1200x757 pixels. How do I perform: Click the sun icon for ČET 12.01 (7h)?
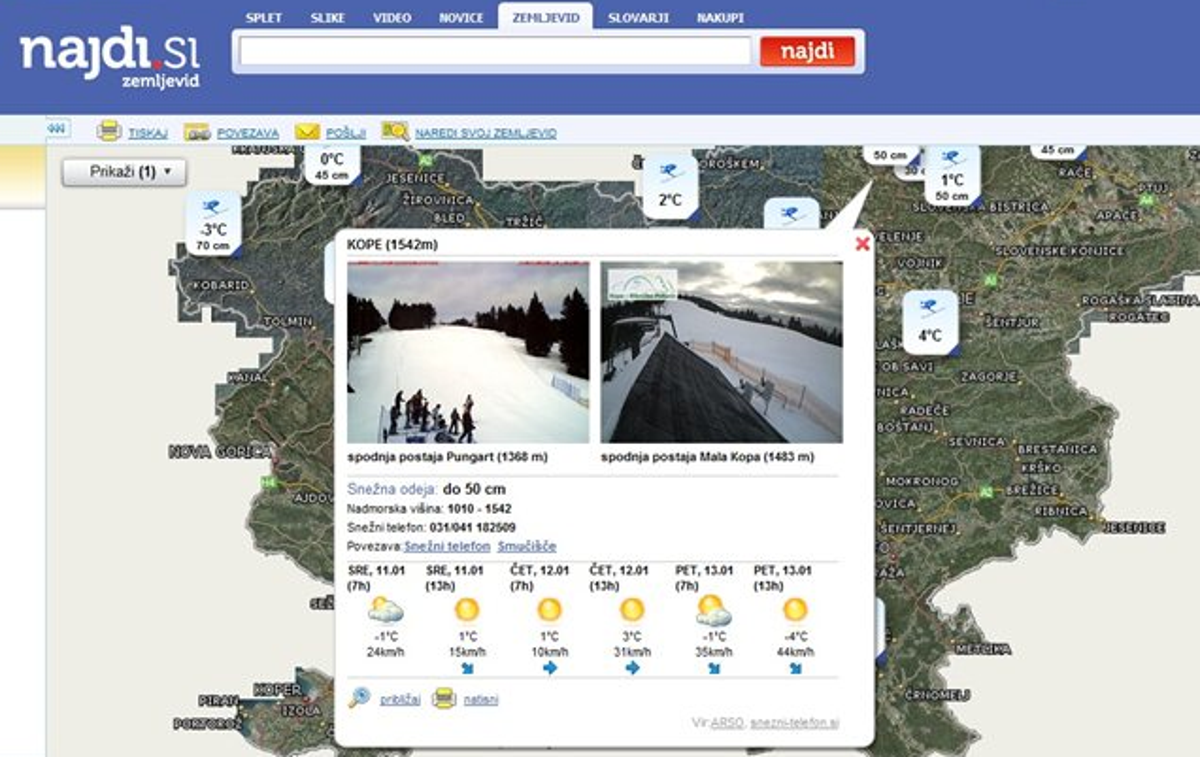(549, 610)
